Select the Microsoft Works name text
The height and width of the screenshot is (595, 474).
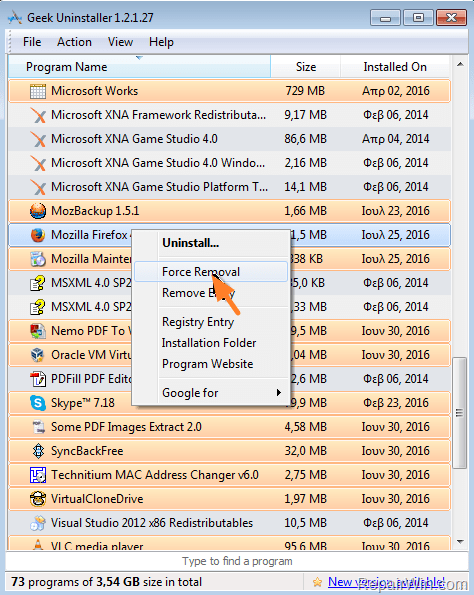[x=94, y=91]
